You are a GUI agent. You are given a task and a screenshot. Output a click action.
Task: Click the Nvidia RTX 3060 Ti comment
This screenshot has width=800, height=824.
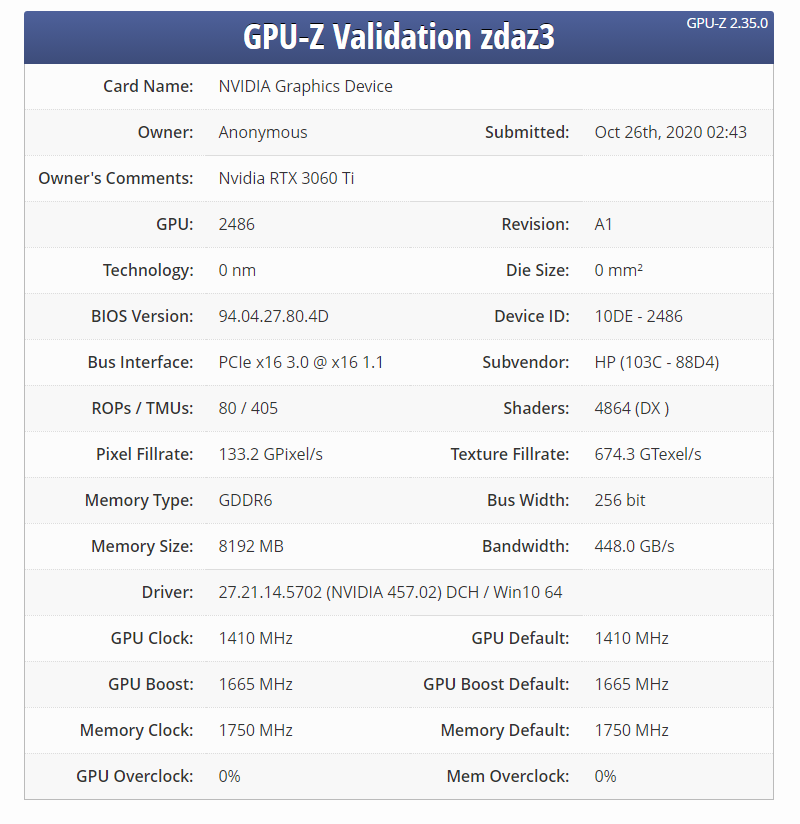click(286, 178)
